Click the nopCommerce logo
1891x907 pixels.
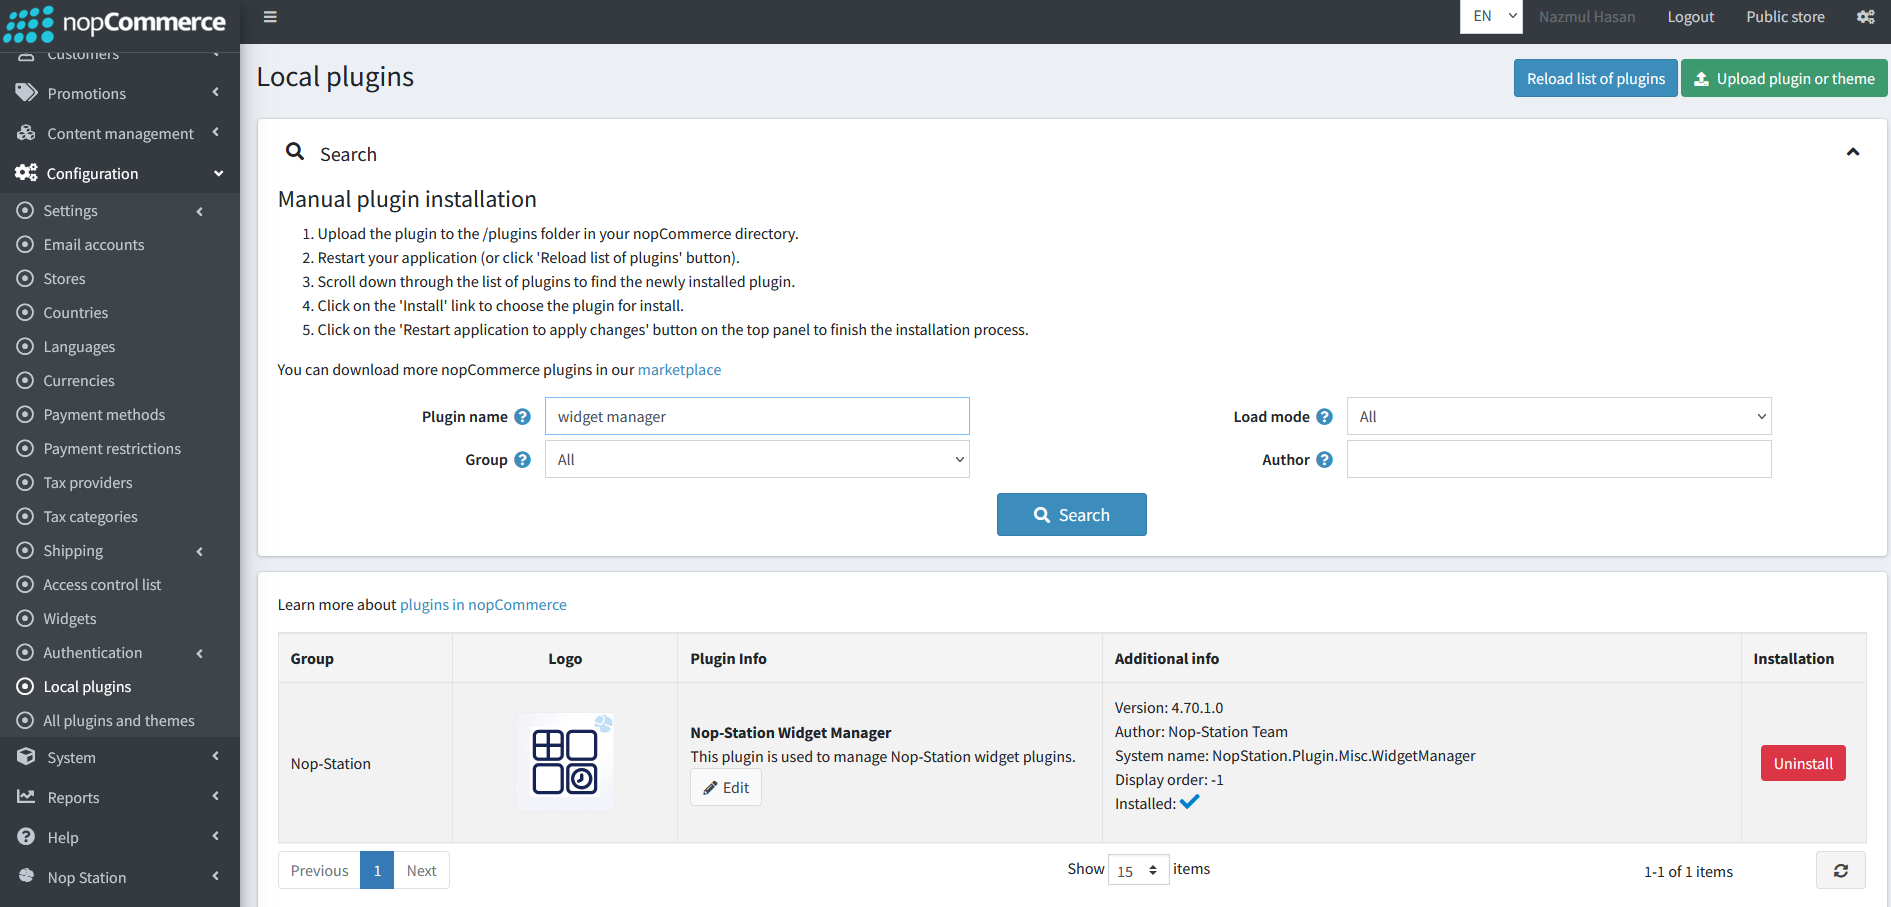pyautogui.click(x=115, y=22)
